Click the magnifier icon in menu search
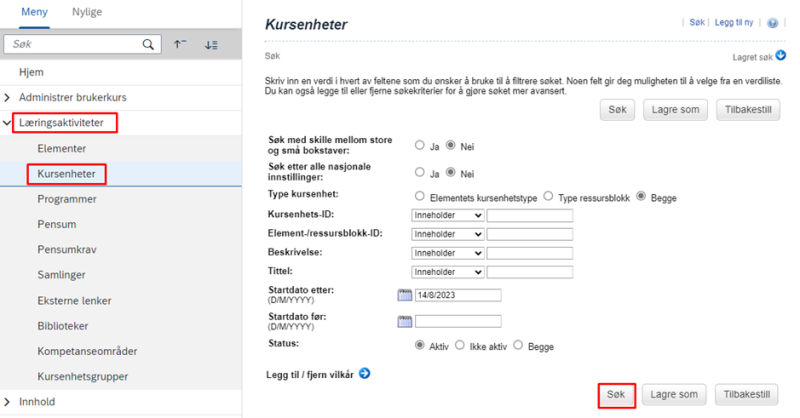Viewport: 800px width, 418px height. coord(148,44)
